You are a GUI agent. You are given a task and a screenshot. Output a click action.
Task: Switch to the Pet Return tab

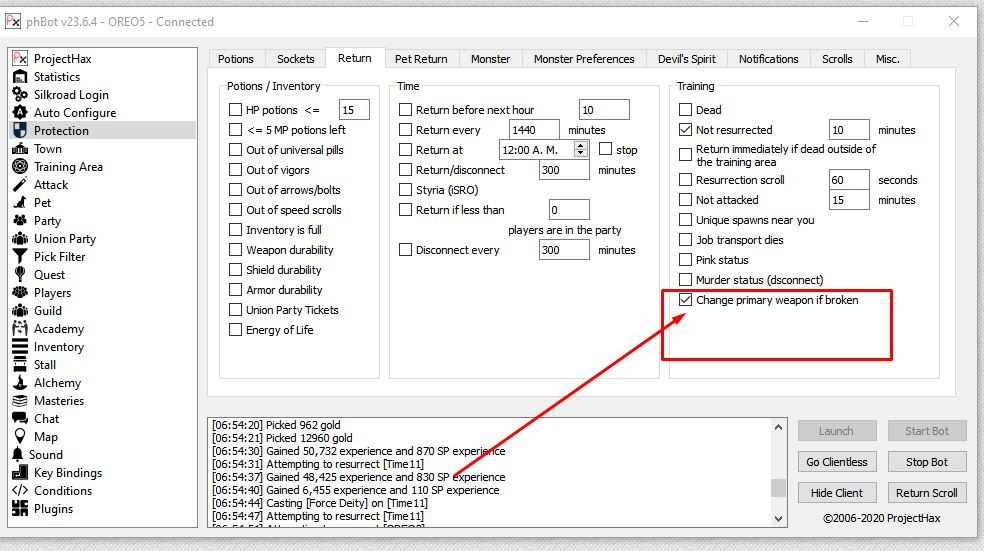421,59
